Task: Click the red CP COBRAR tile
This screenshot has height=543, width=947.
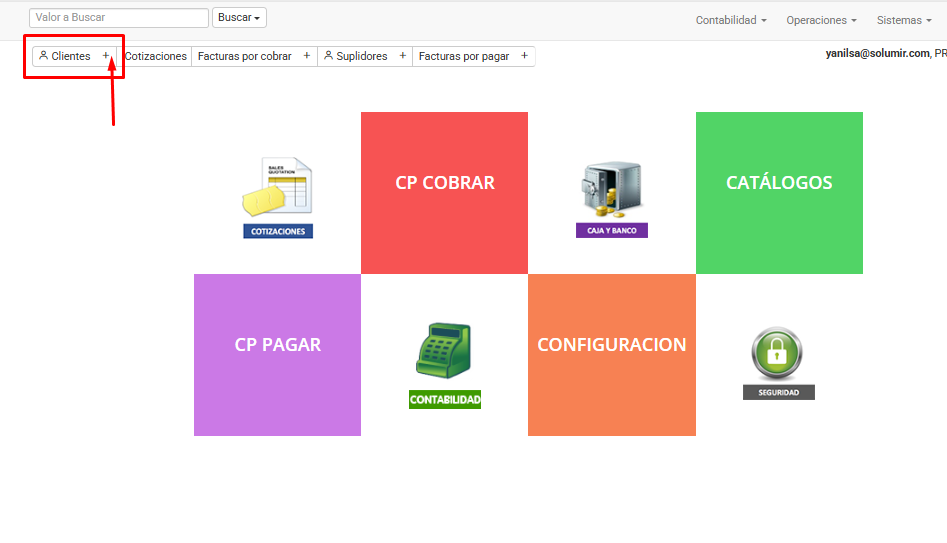Action: pos(444,192)
